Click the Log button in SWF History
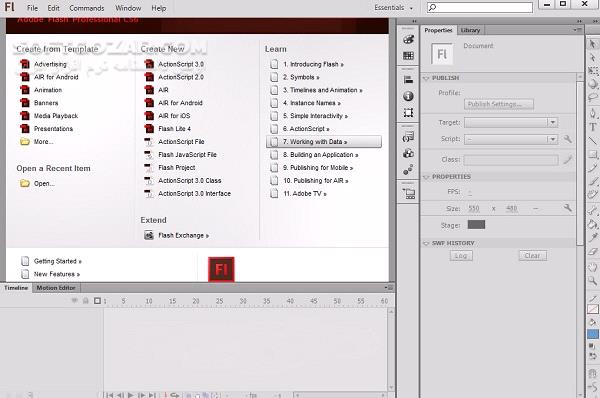The width and height of the screenshot is (600, 398). [x=461, y=256]
